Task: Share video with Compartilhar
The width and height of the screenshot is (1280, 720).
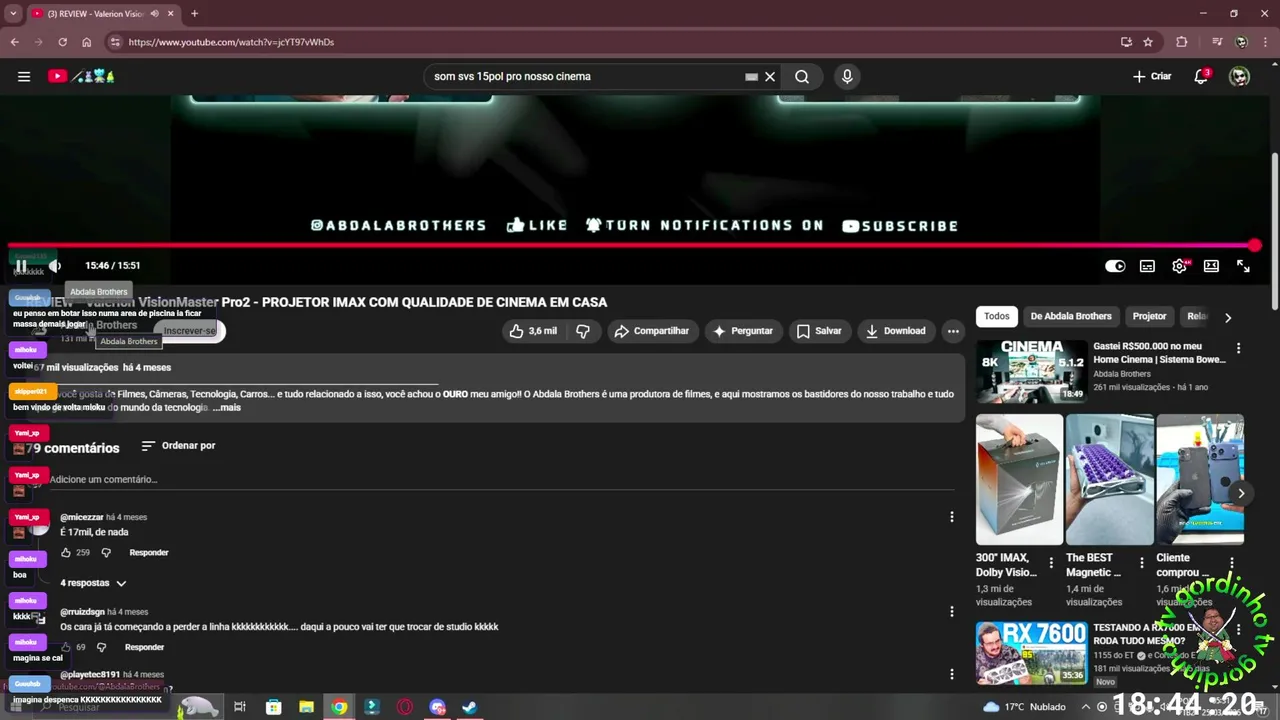Action: coord(651,331)
